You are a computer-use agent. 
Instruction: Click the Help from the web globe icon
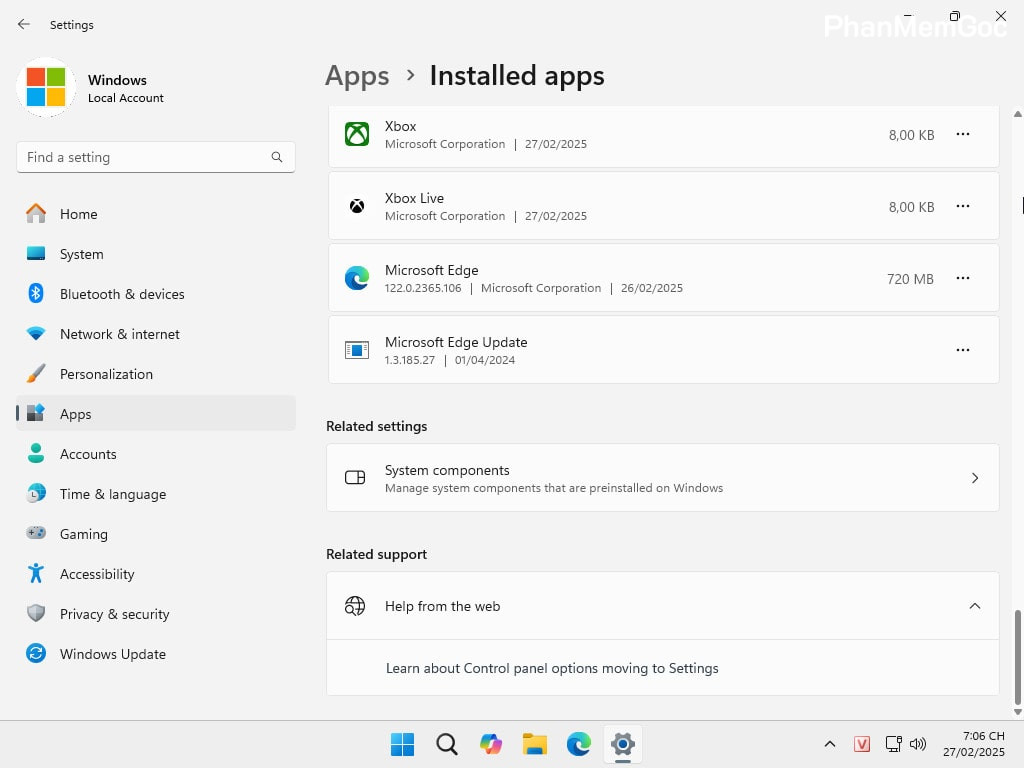(x=355, y=606)
